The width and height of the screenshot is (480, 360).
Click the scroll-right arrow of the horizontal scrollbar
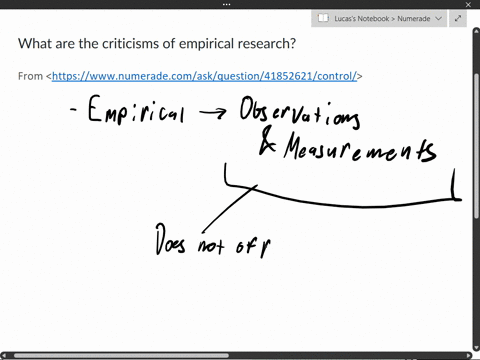click(468, 356)
